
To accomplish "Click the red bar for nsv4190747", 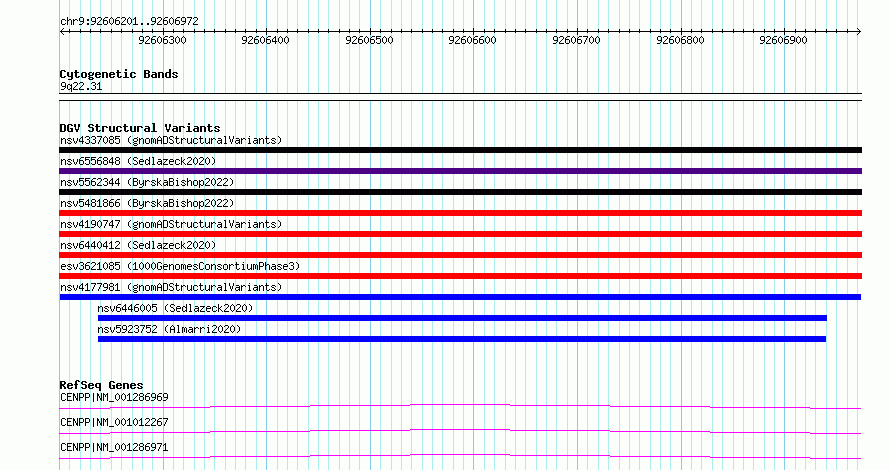I will point(460,234).
